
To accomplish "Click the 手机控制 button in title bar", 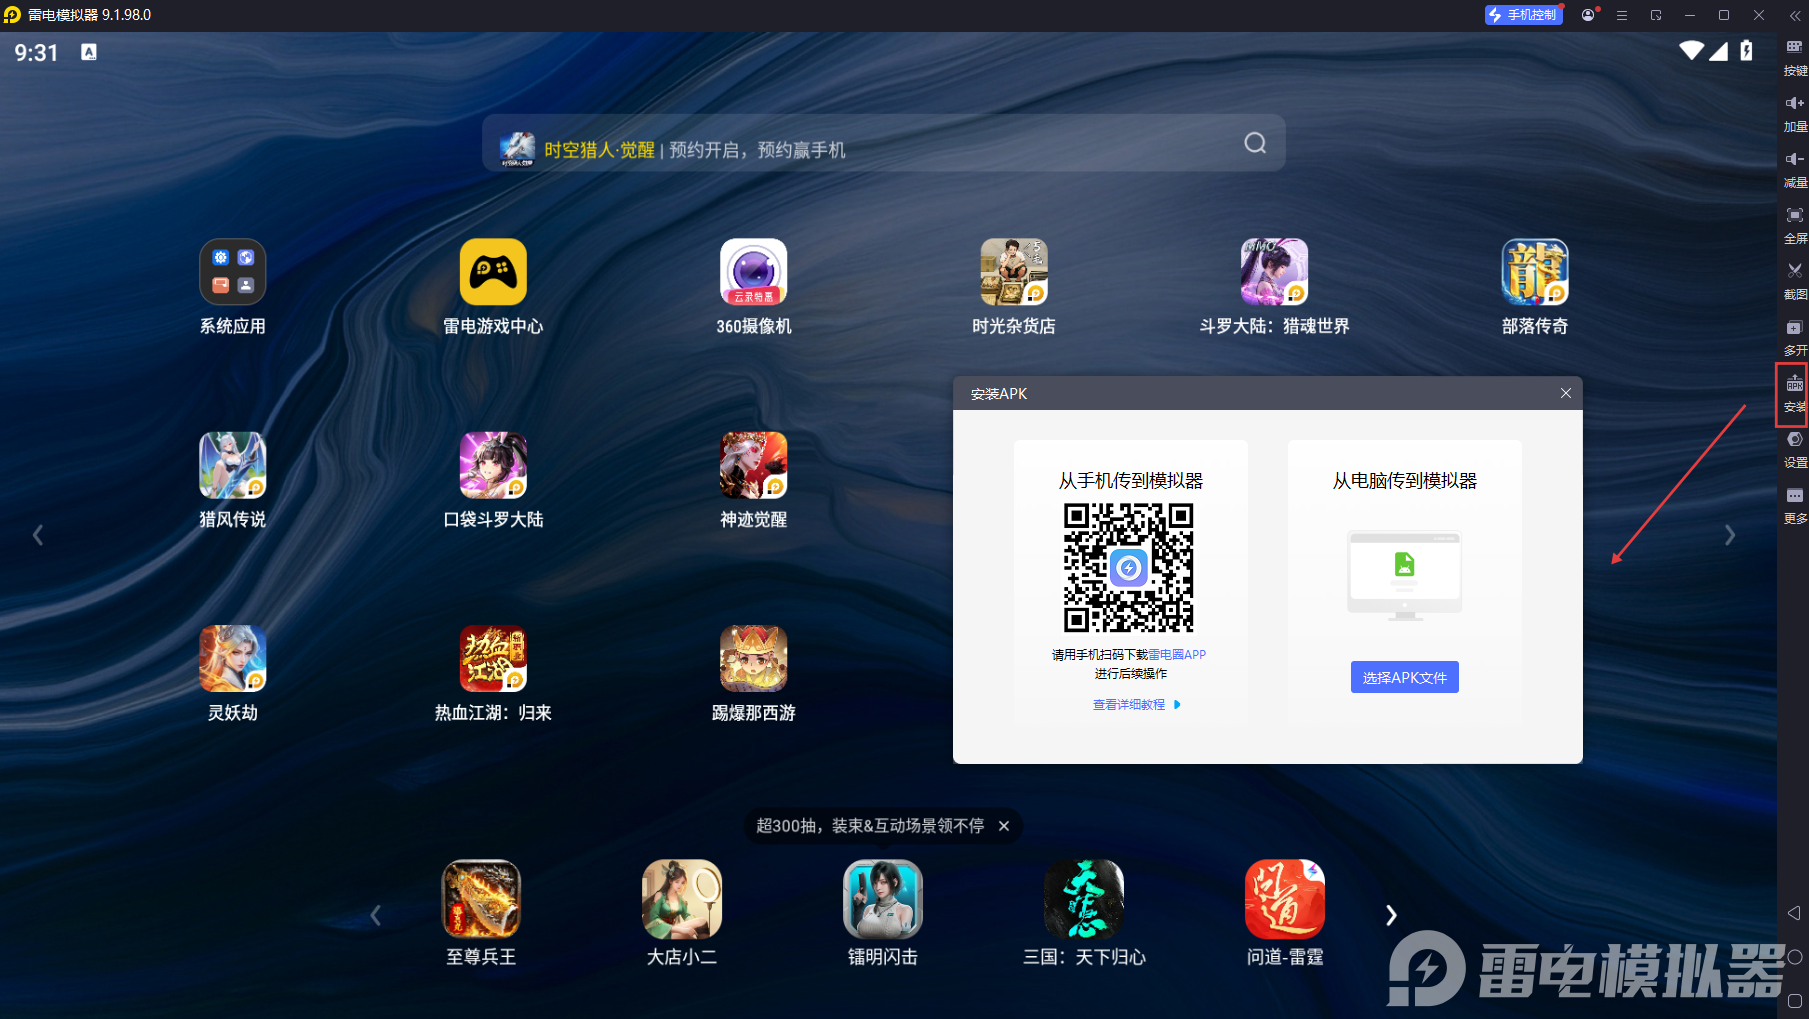I will tap(1524, 15).
